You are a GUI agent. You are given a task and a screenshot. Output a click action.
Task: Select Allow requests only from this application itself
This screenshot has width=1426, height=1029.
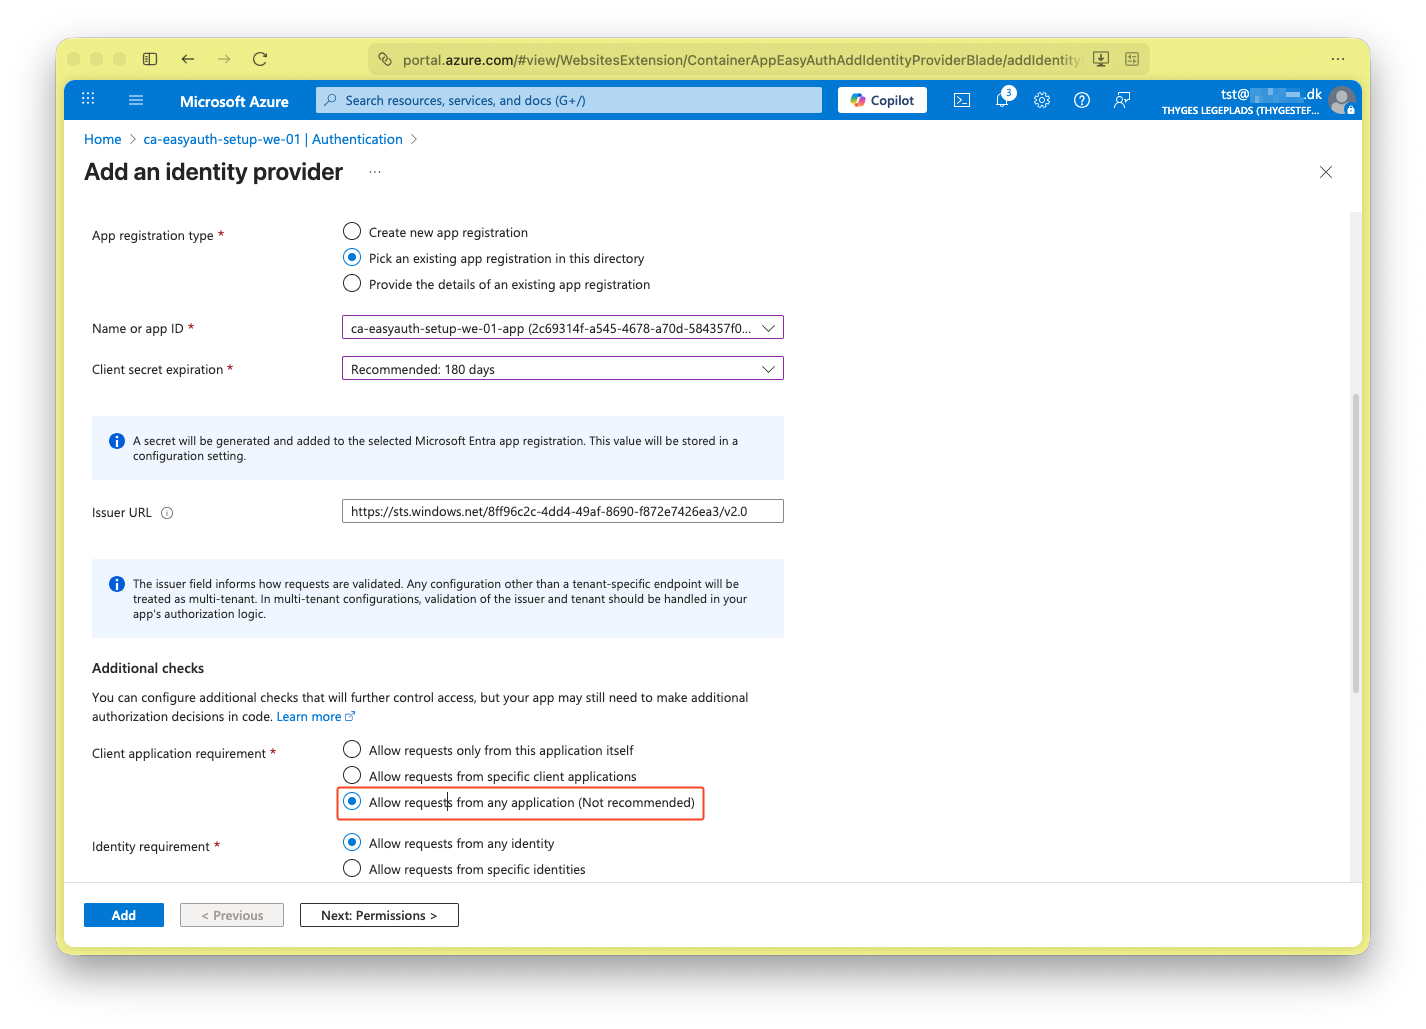point(352,749)
